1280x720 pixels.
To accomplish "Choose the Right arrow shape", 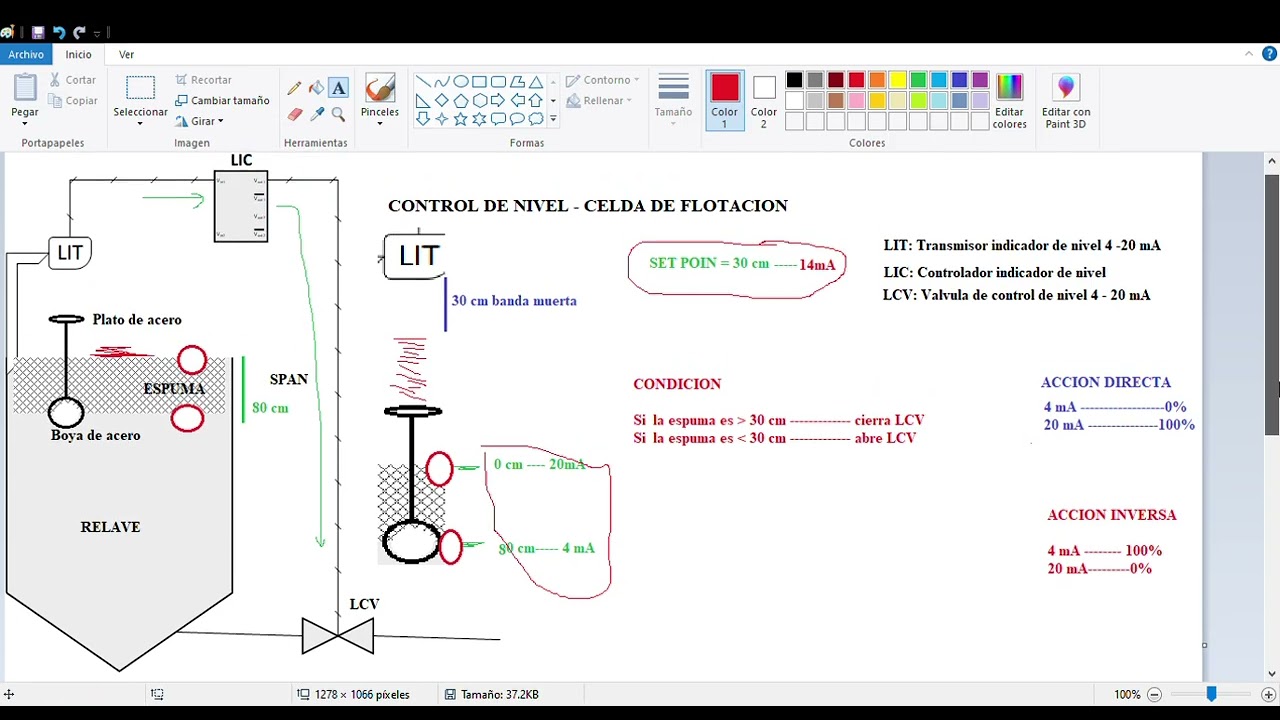I will point(498,100).
